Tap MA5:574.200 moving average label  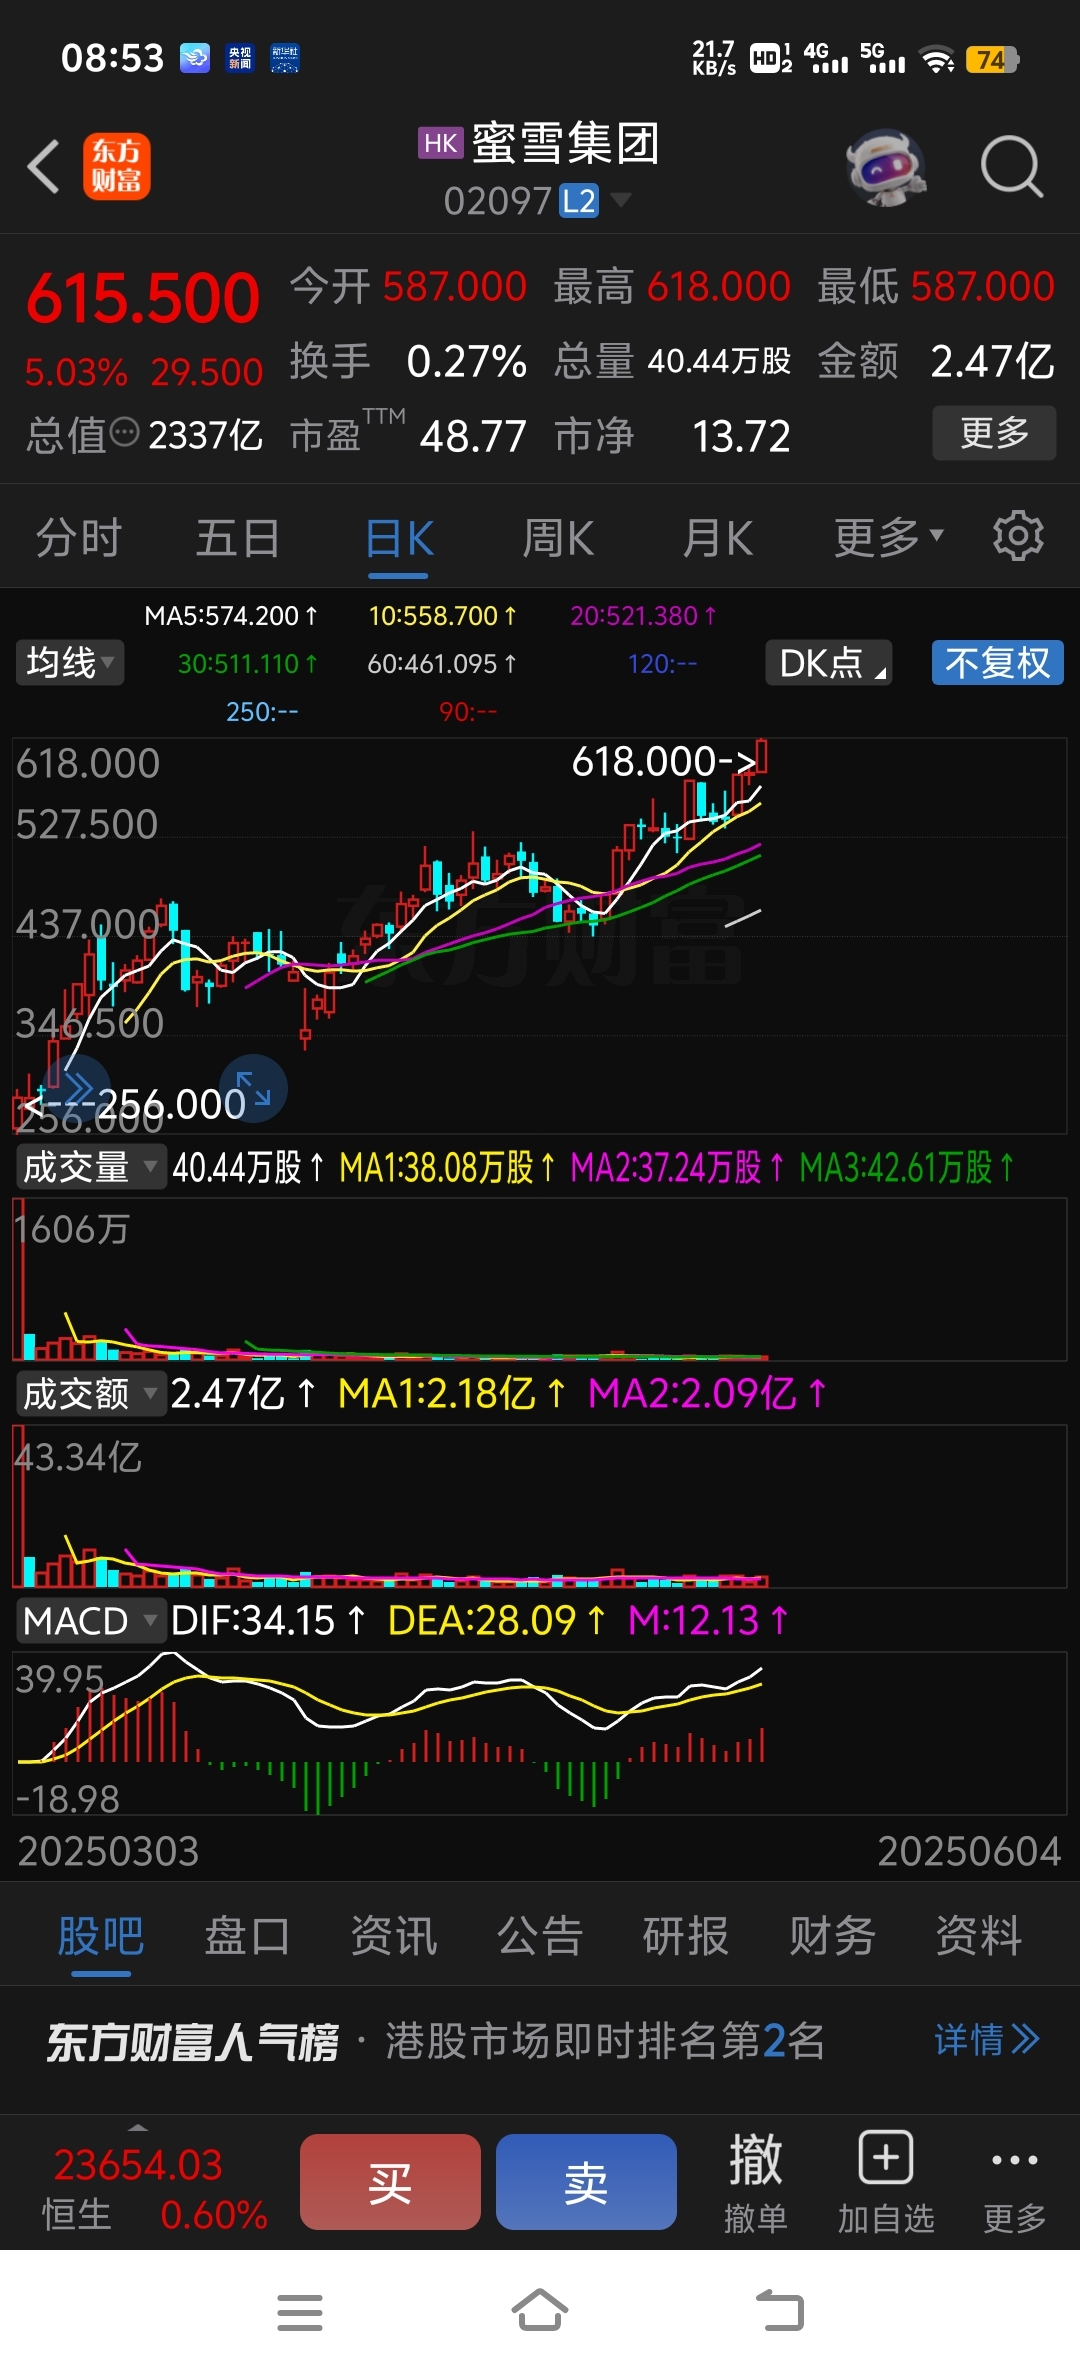(x=231, y=615)
